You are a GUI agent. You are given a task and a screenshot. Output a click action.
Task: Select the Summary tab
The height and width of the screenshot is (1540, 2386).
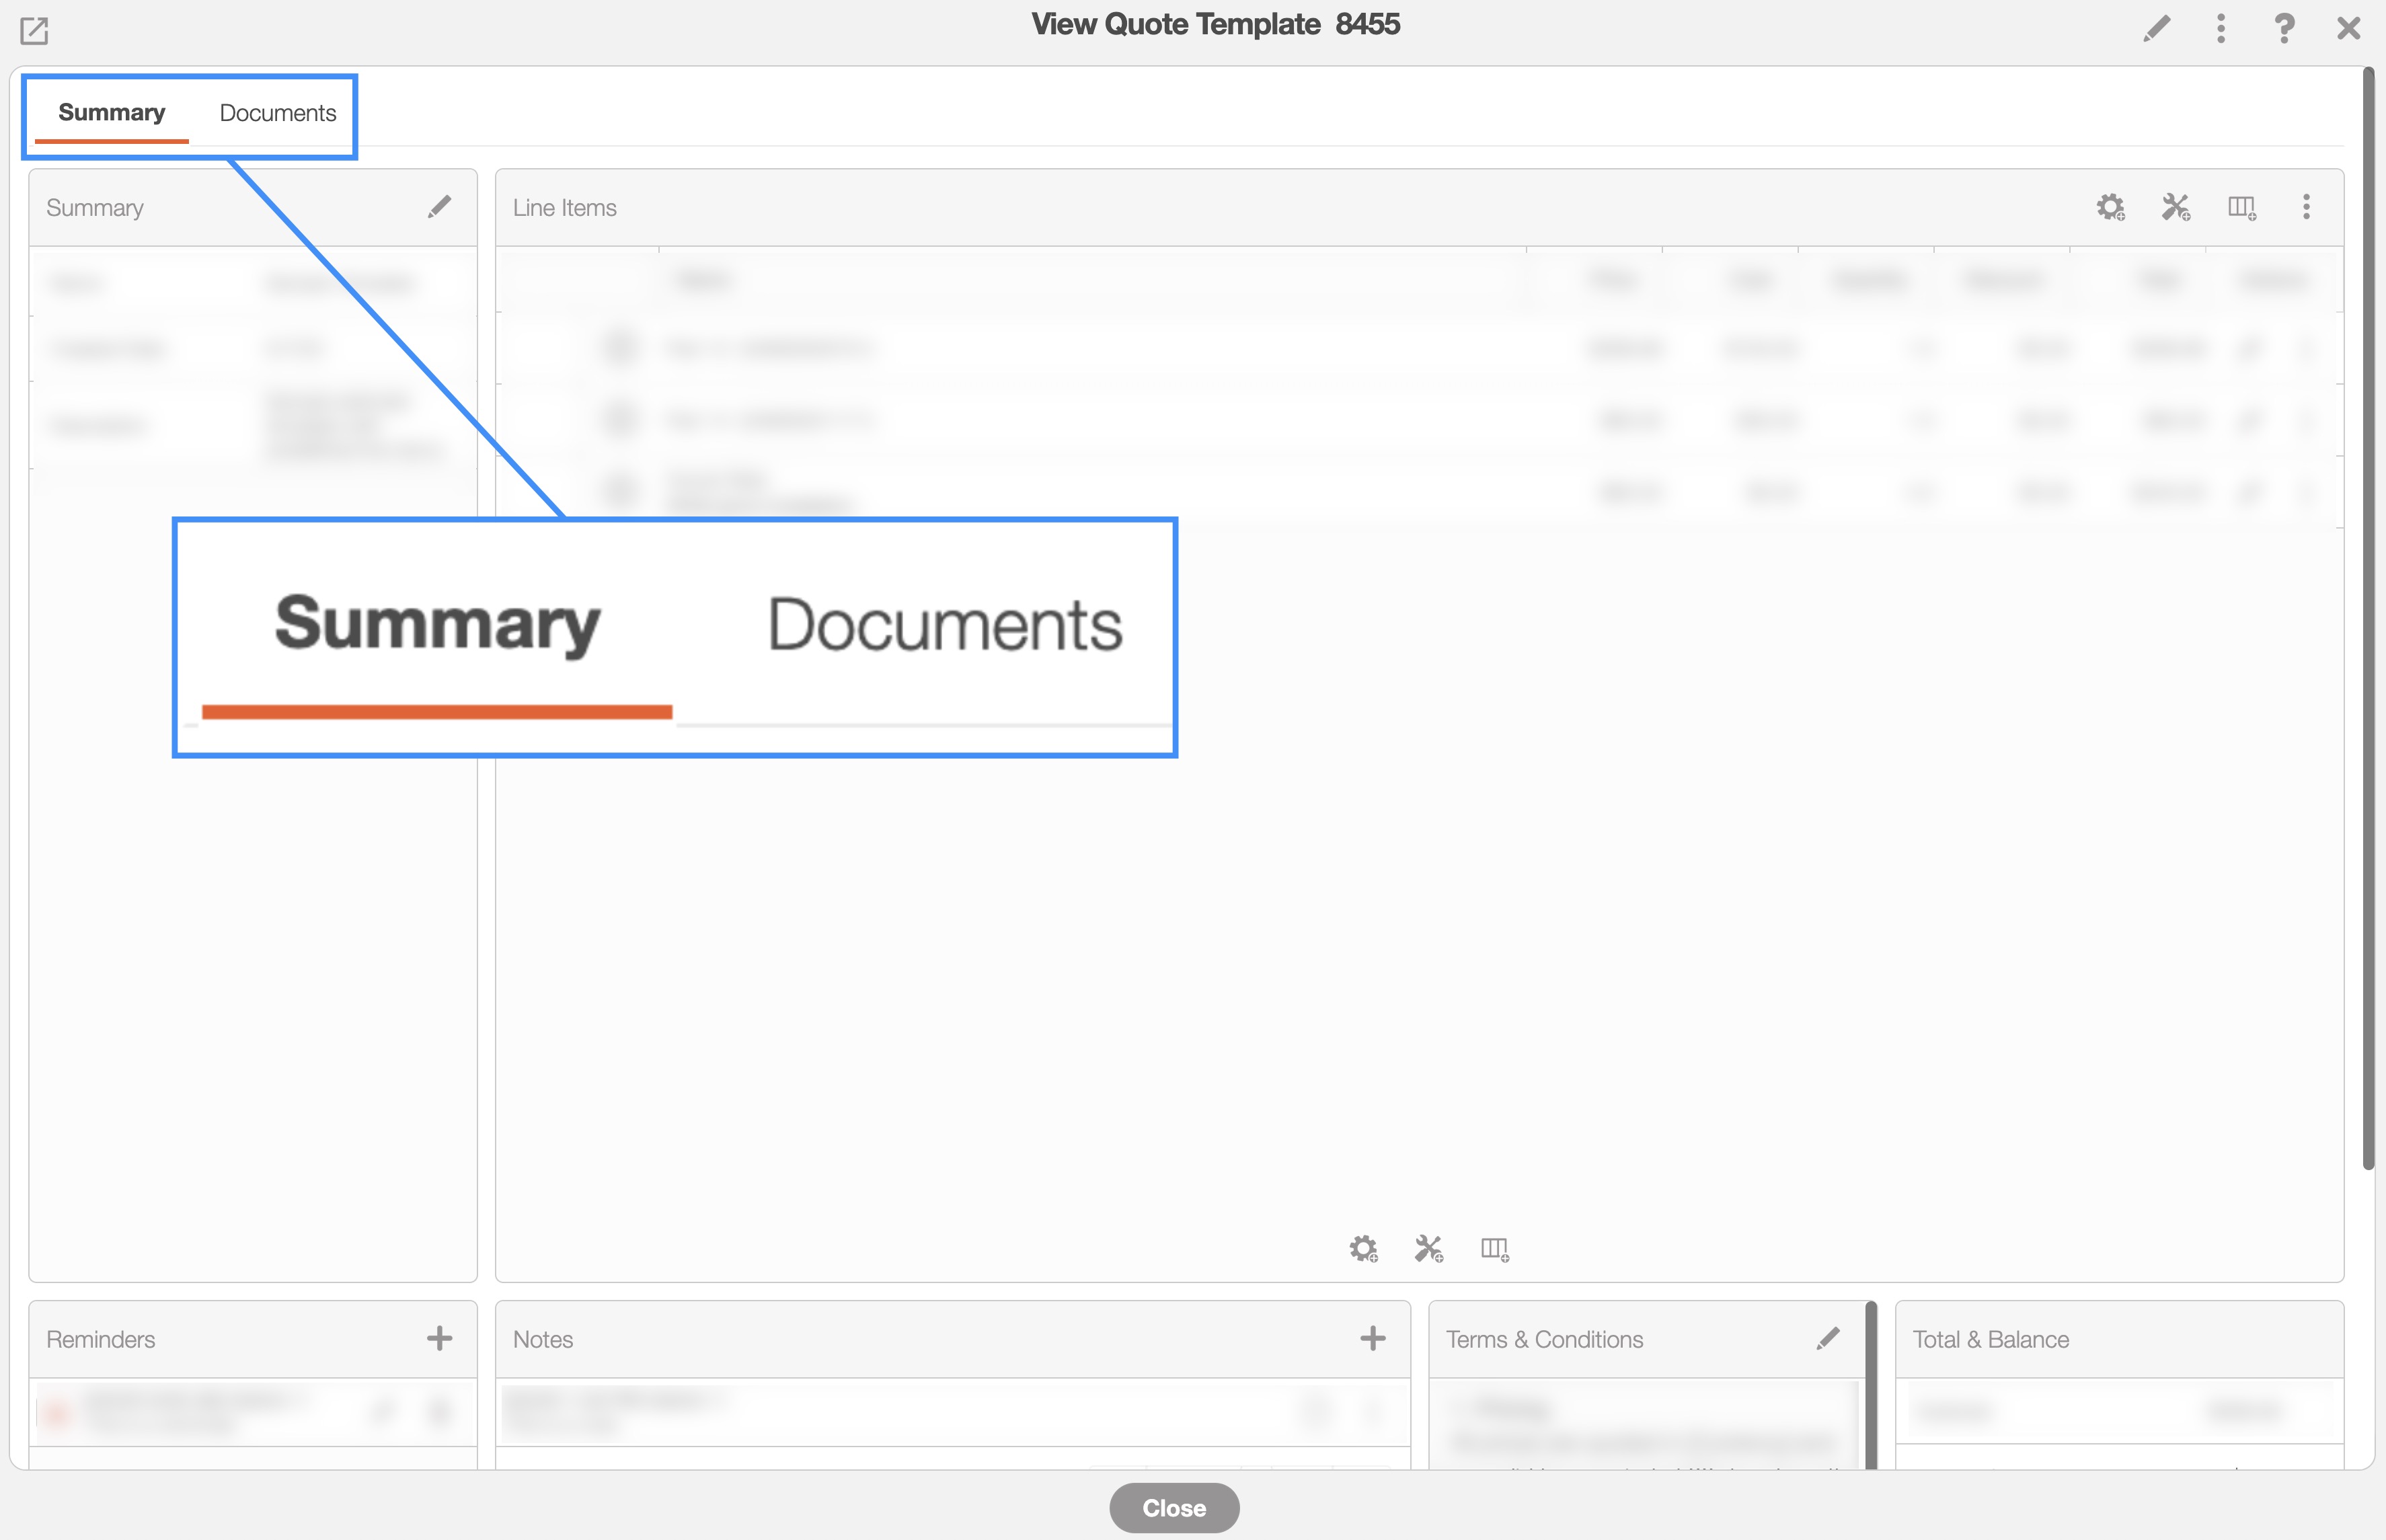click(x=111, y=113)
